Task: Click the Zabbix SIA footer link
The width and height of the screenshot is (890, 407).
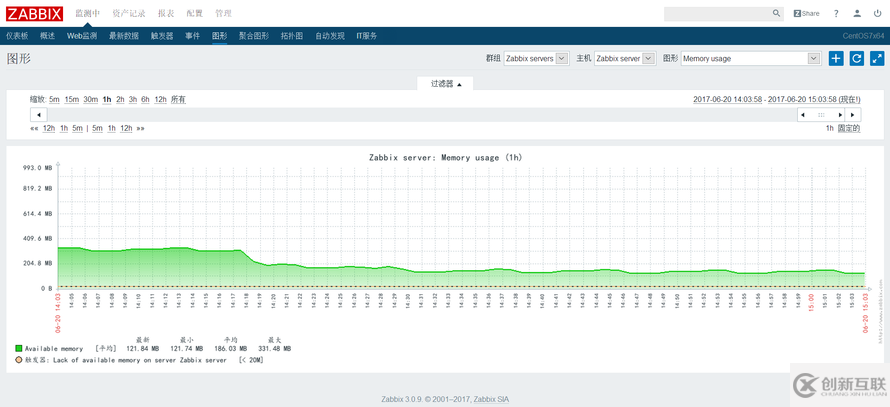Action: coord(492,400)
